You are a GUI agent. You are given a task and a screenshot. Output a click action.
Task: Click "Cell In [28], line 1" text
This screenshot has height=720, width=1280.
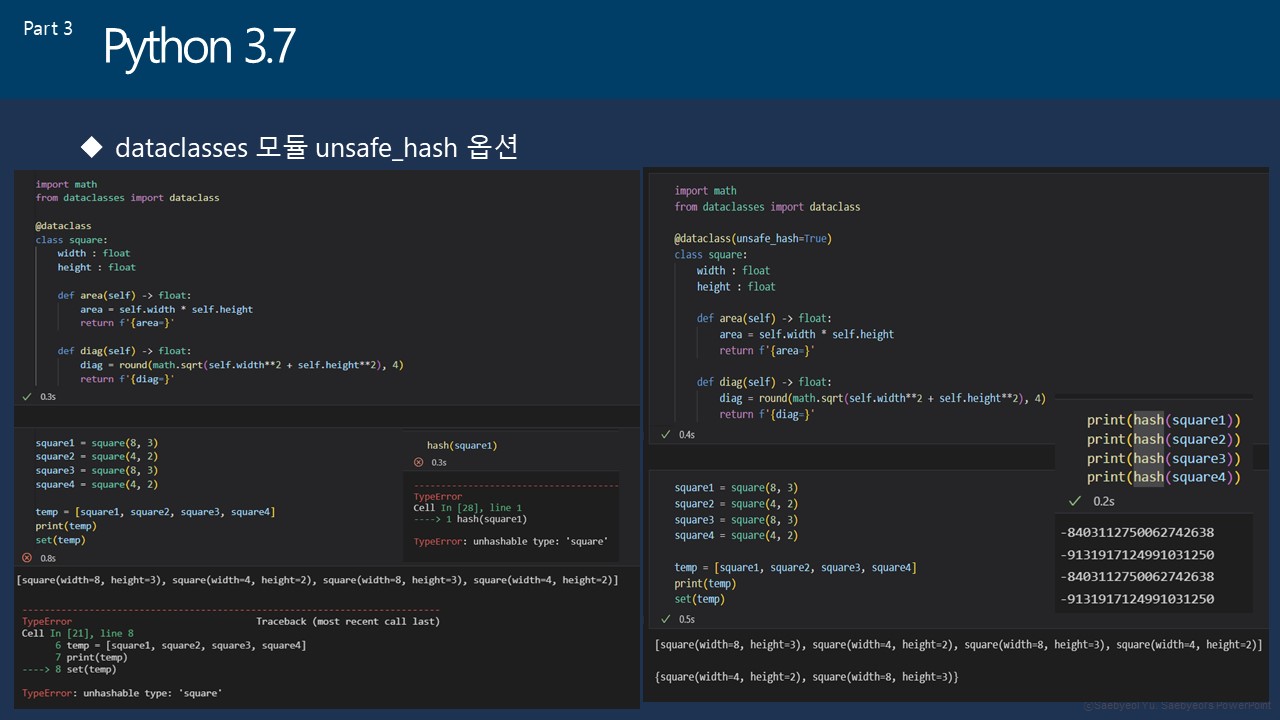tap(468, 508)
